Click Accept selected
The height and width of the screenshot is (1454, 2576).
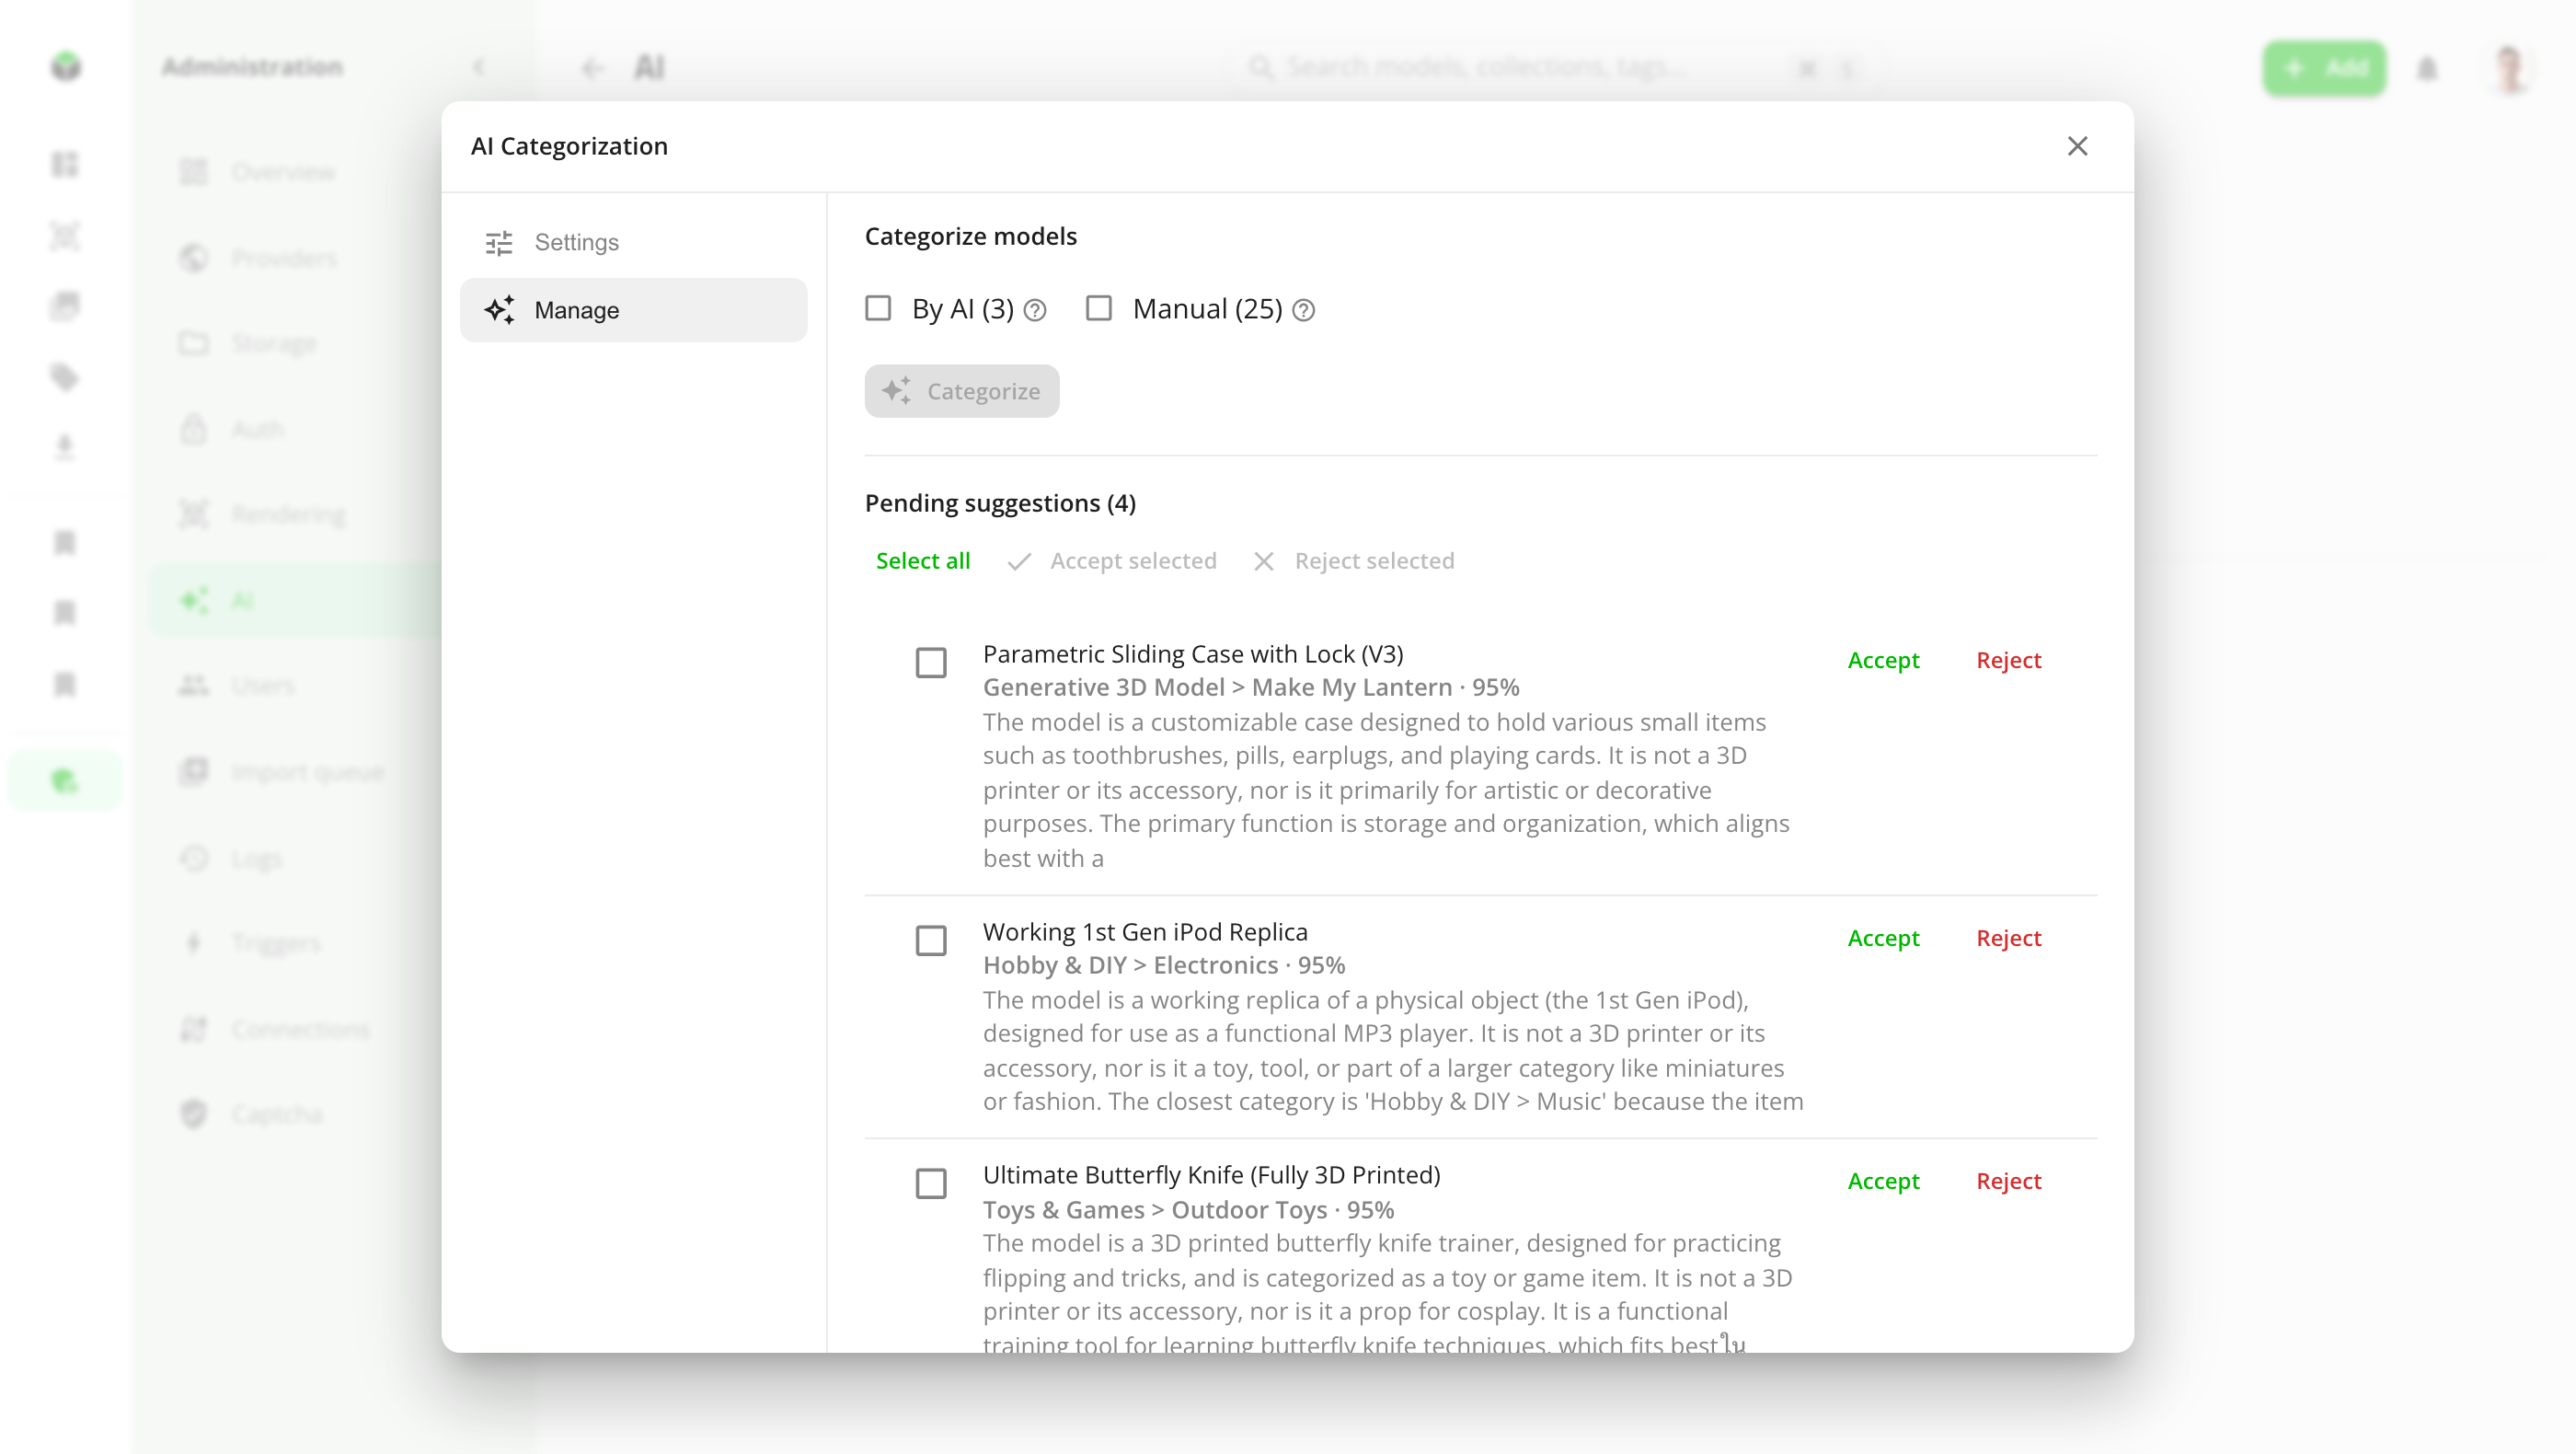1111,561
